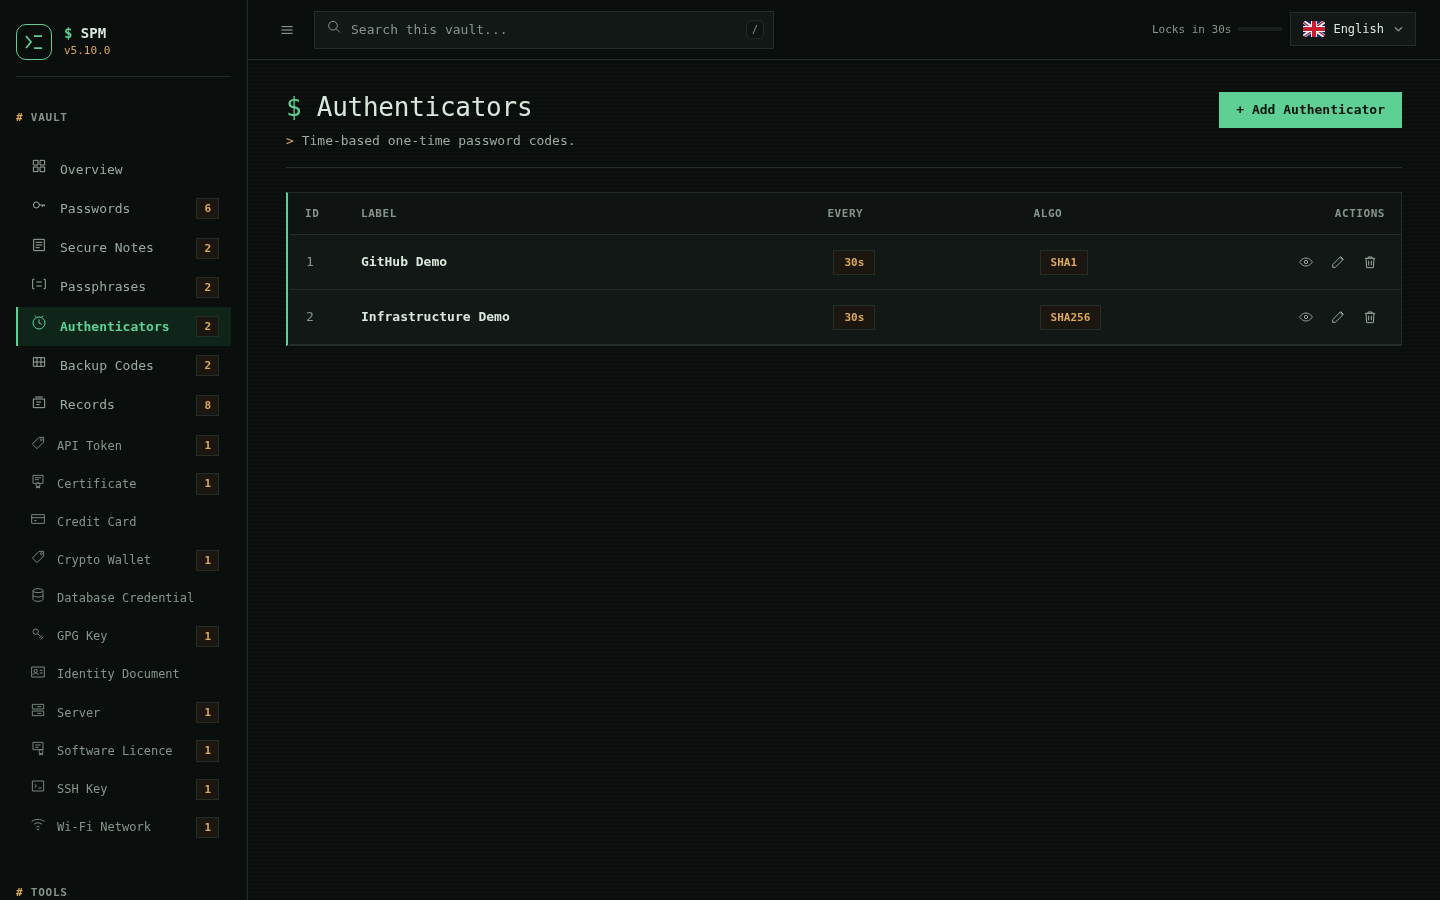Click the Locks in 30s text
Image resolution: width=1440 pixels, height=900 pixels.
coord(1191,30)
